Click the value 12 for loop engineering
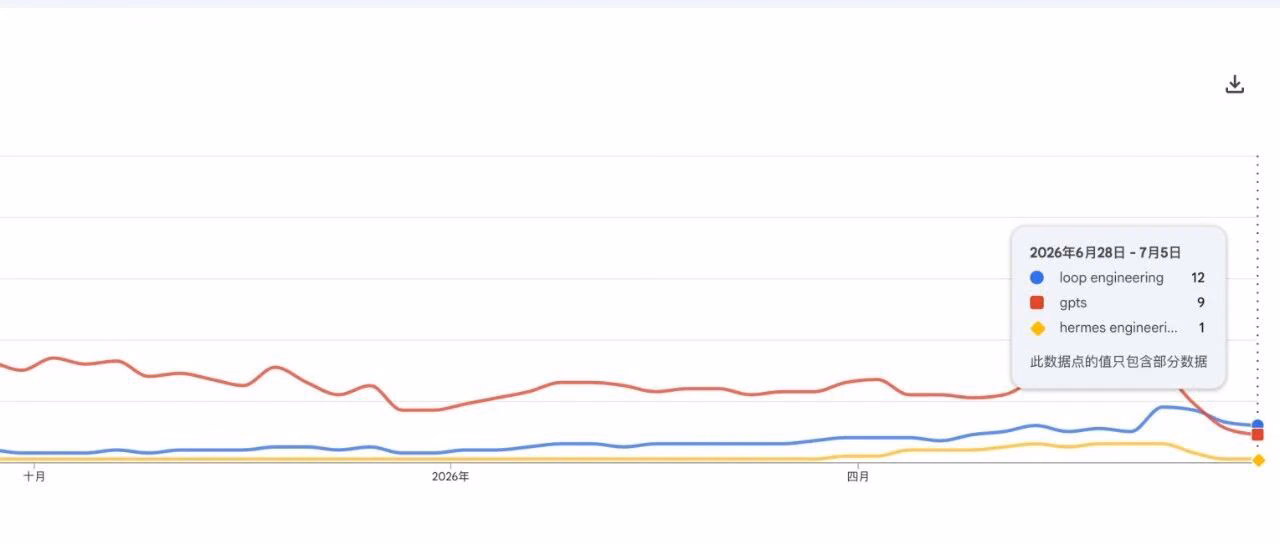The width and height of the screenshot is (1280, 544). [1198, 278]
